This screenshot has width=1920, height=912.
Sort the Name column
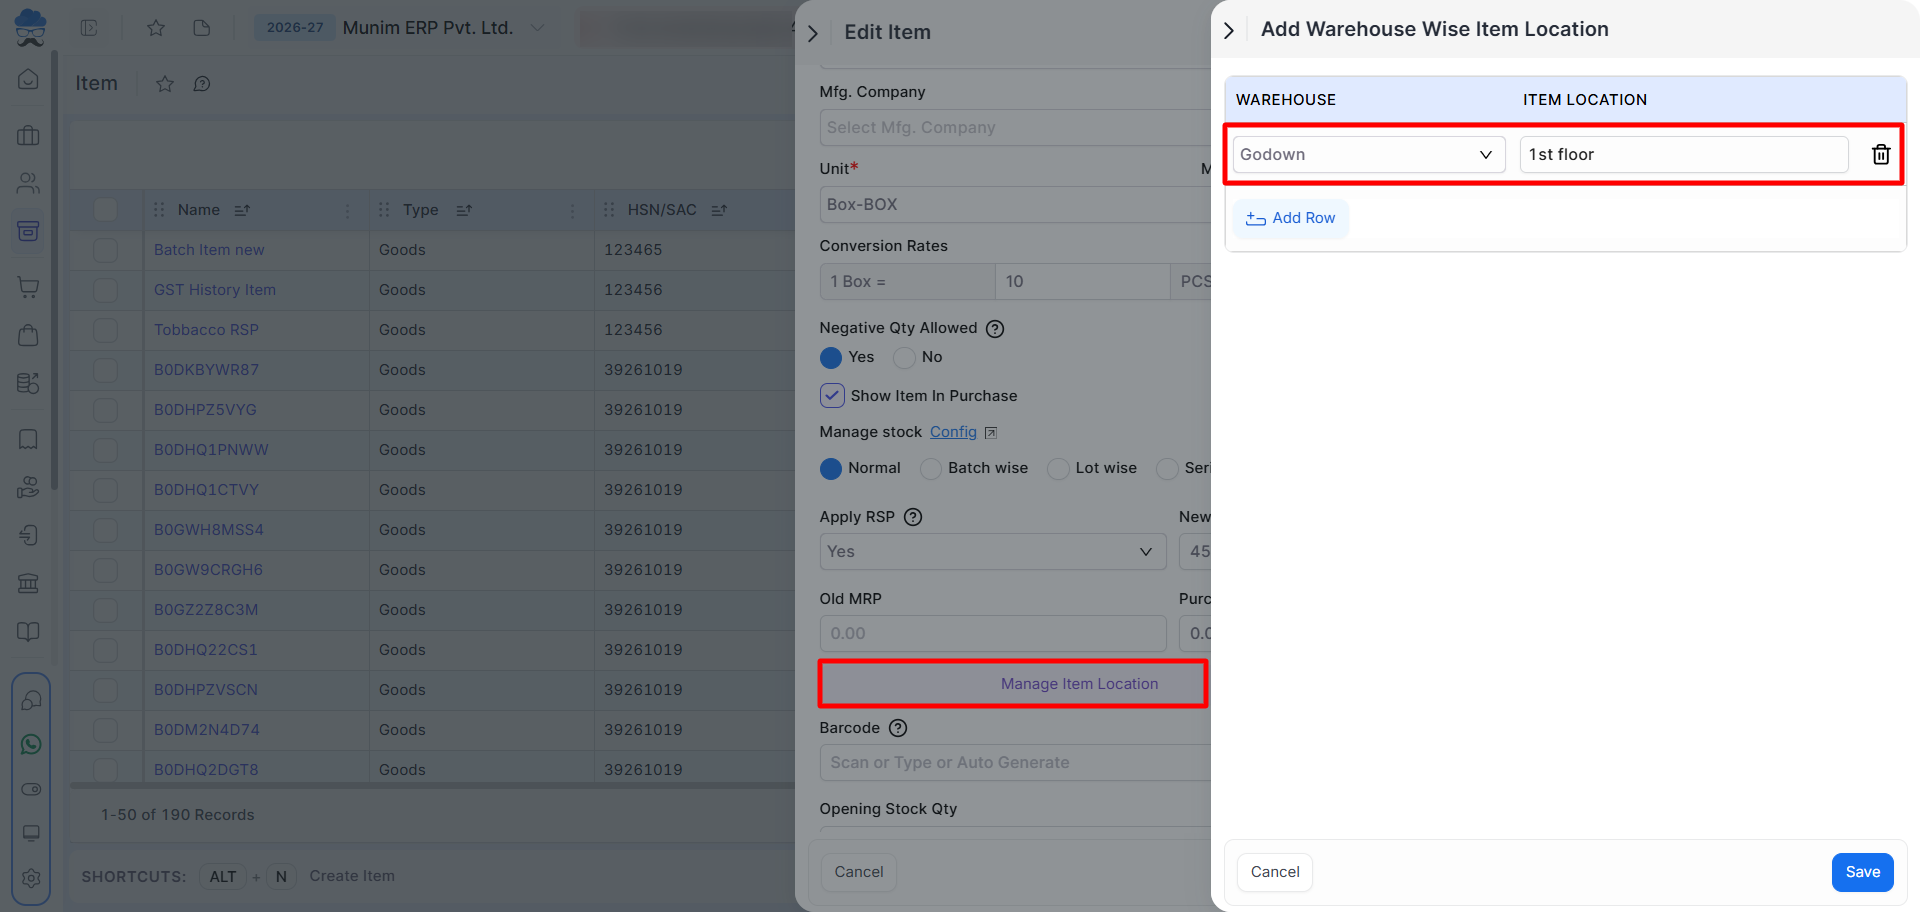pos(242,210)
